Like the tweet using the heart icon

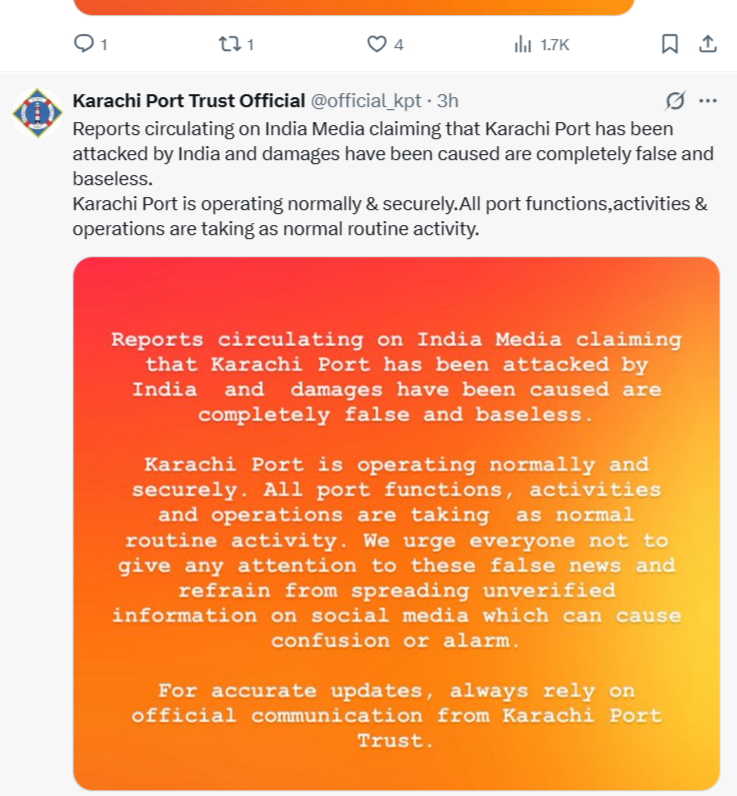[x=377, y=44]
